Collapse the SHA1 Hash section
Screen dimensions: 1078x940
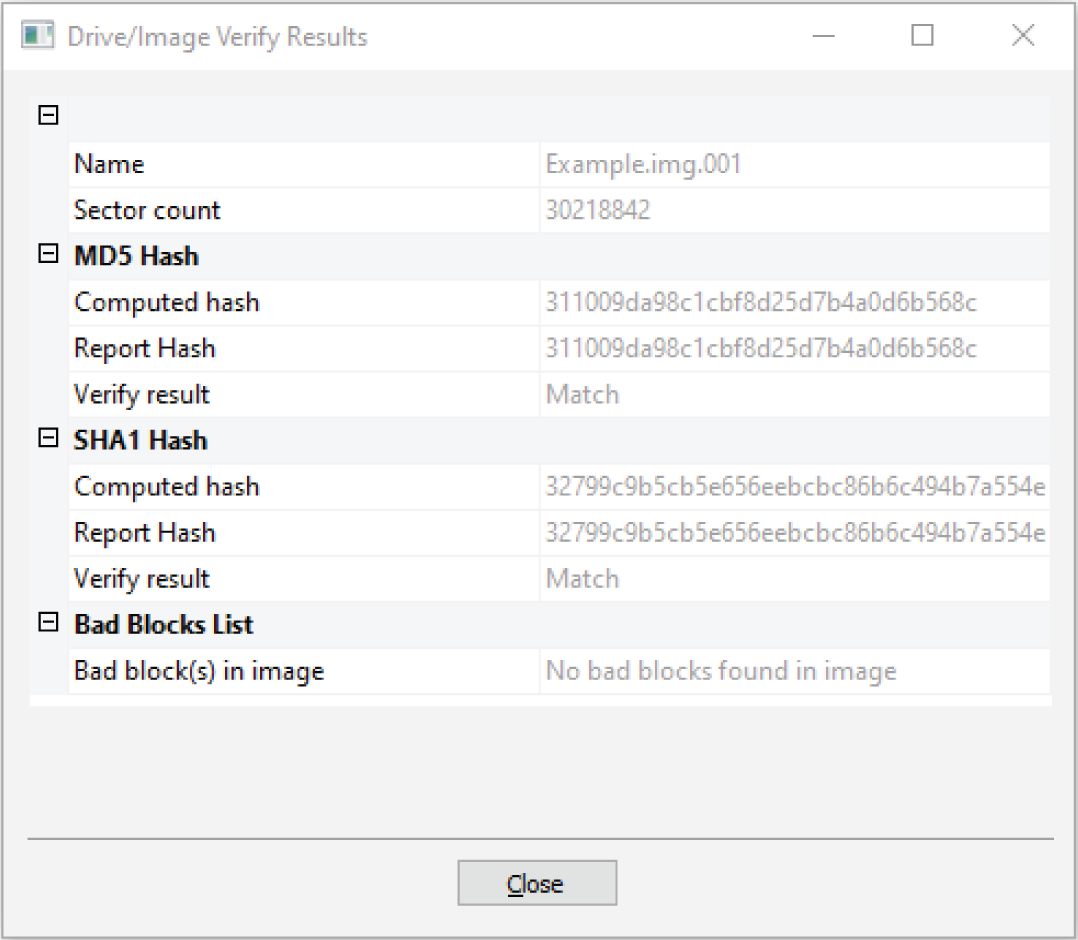(x=48, y=438)
